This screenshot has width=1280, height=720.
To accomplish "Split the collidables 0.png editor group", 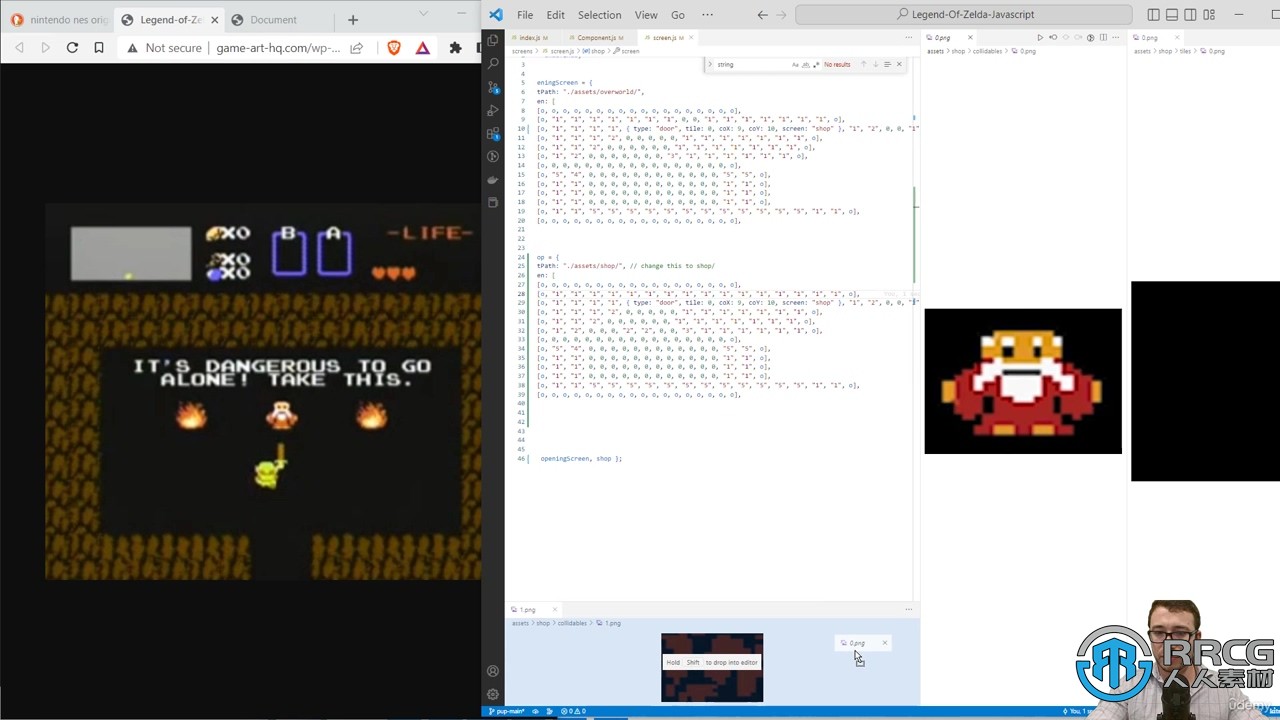I will click(1103, 37).
